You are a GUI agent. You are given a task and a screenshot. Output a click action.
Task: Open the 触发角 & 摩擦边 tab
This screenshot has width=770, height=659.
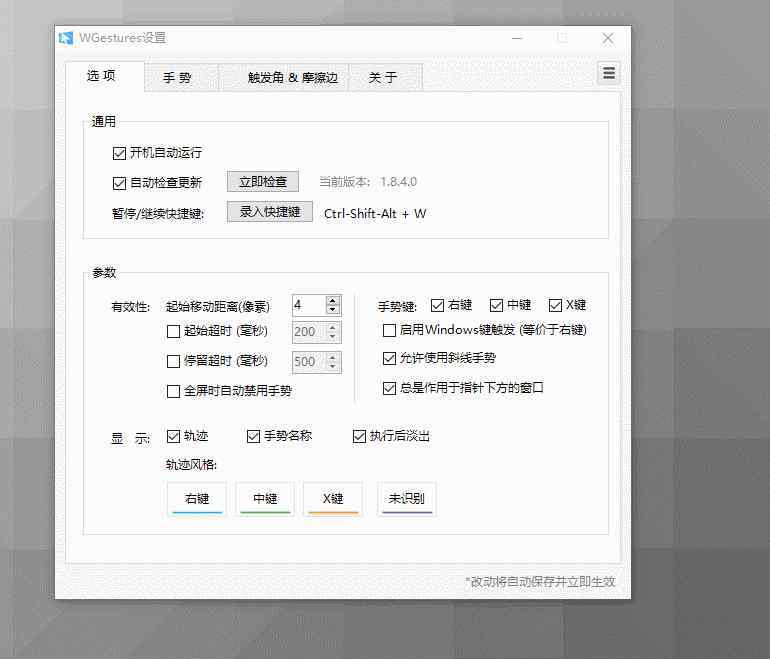(283, 78)
